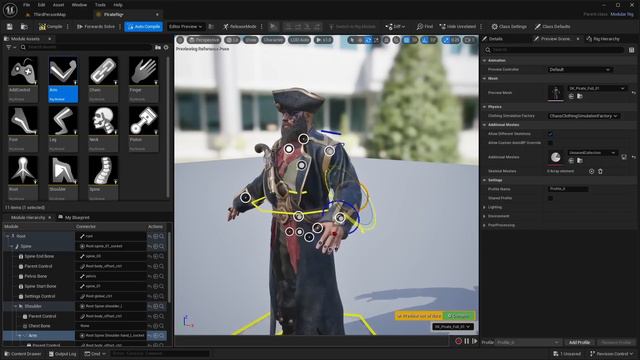Clear the Skeletal Meshes array trash icon
The width and height of the screenshot is (640, 360).
(x=600, y=171)
